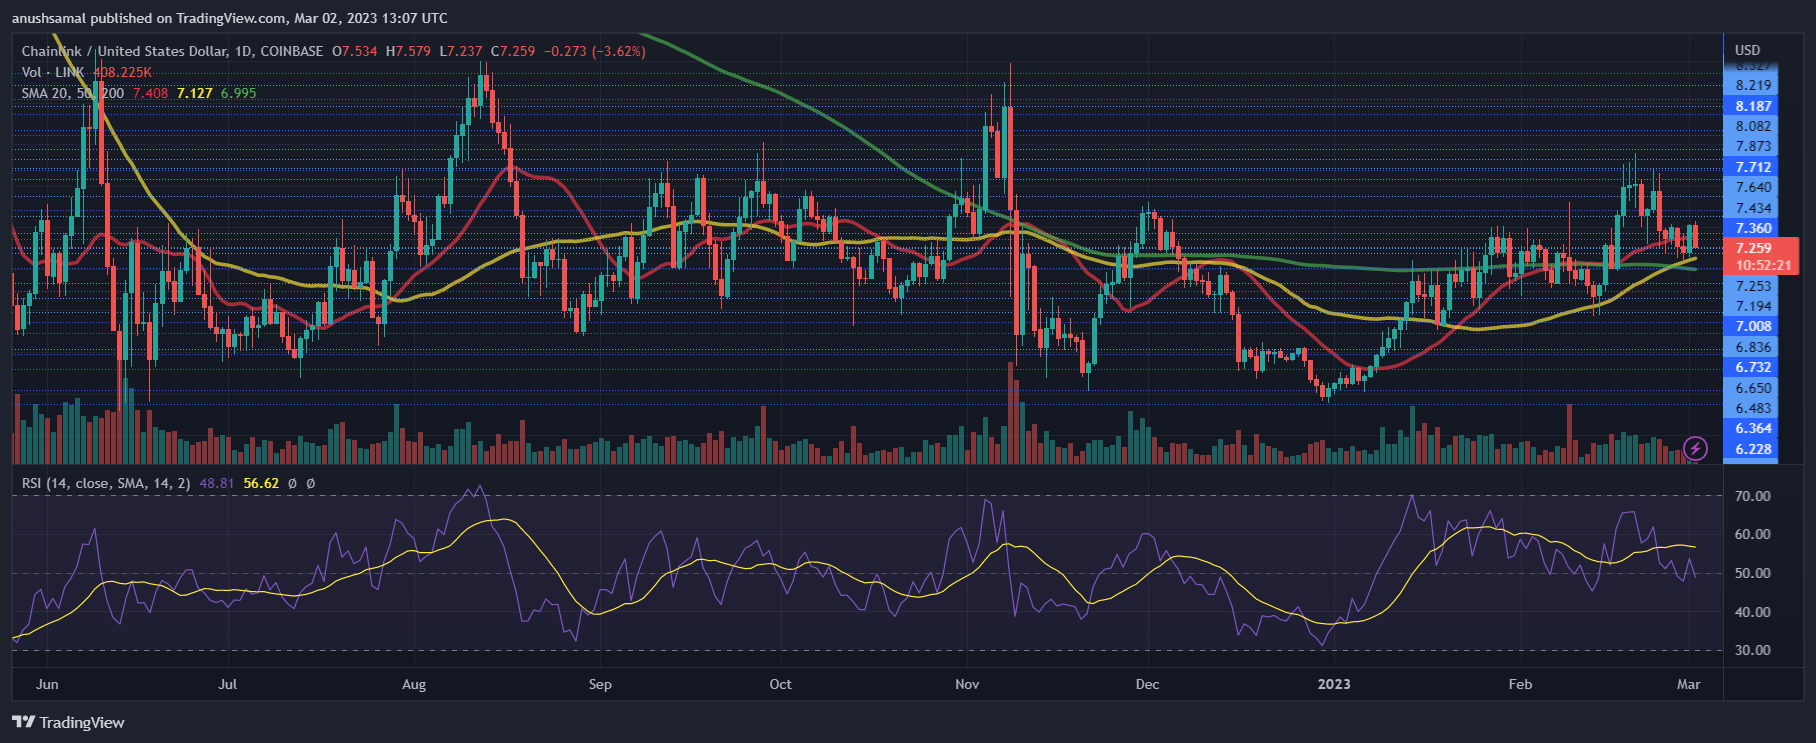Select the Vol · LINK indicator legend
Viewport: 1816px width, 743px height.
coord(53,72)
